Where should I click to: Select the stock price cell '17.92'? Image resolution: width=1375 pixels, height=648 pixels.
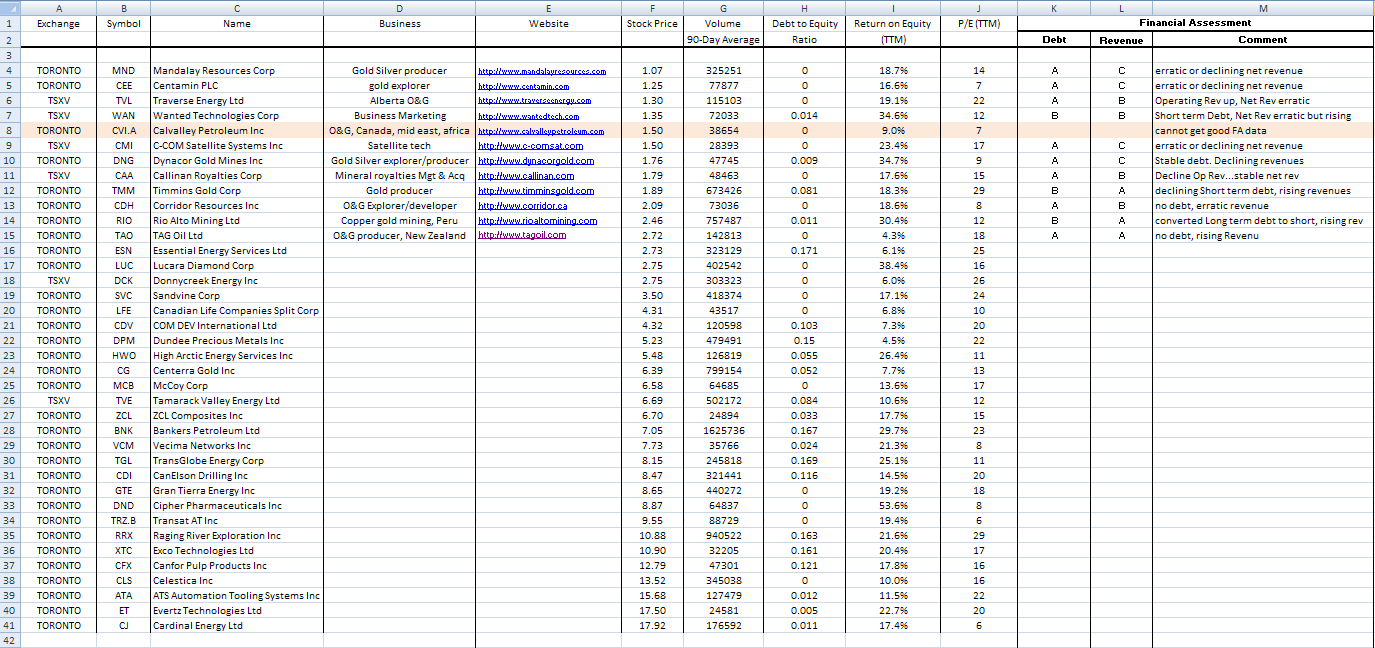(x=652, y=626)
